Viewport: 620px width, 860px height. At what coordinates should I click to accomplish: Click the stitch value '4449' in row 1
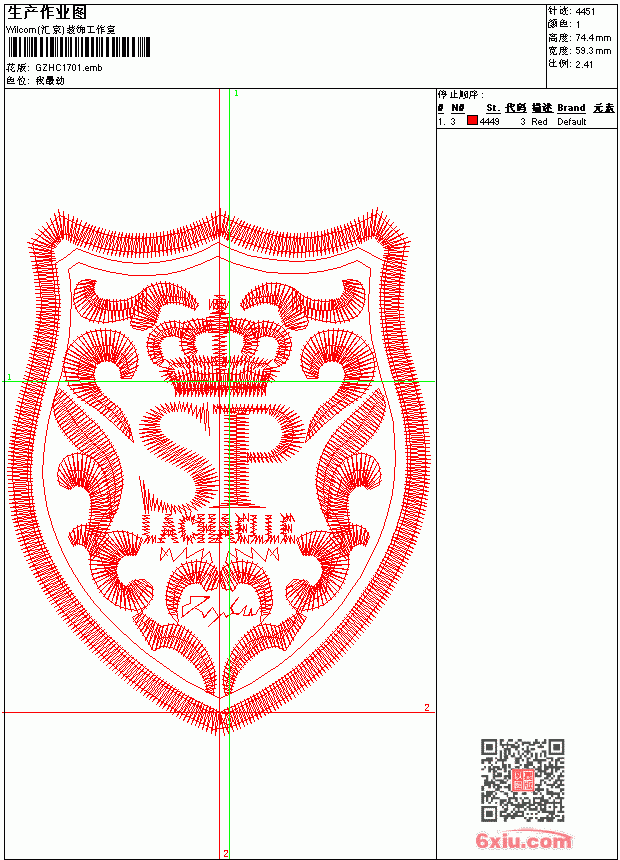pos(489,121)
